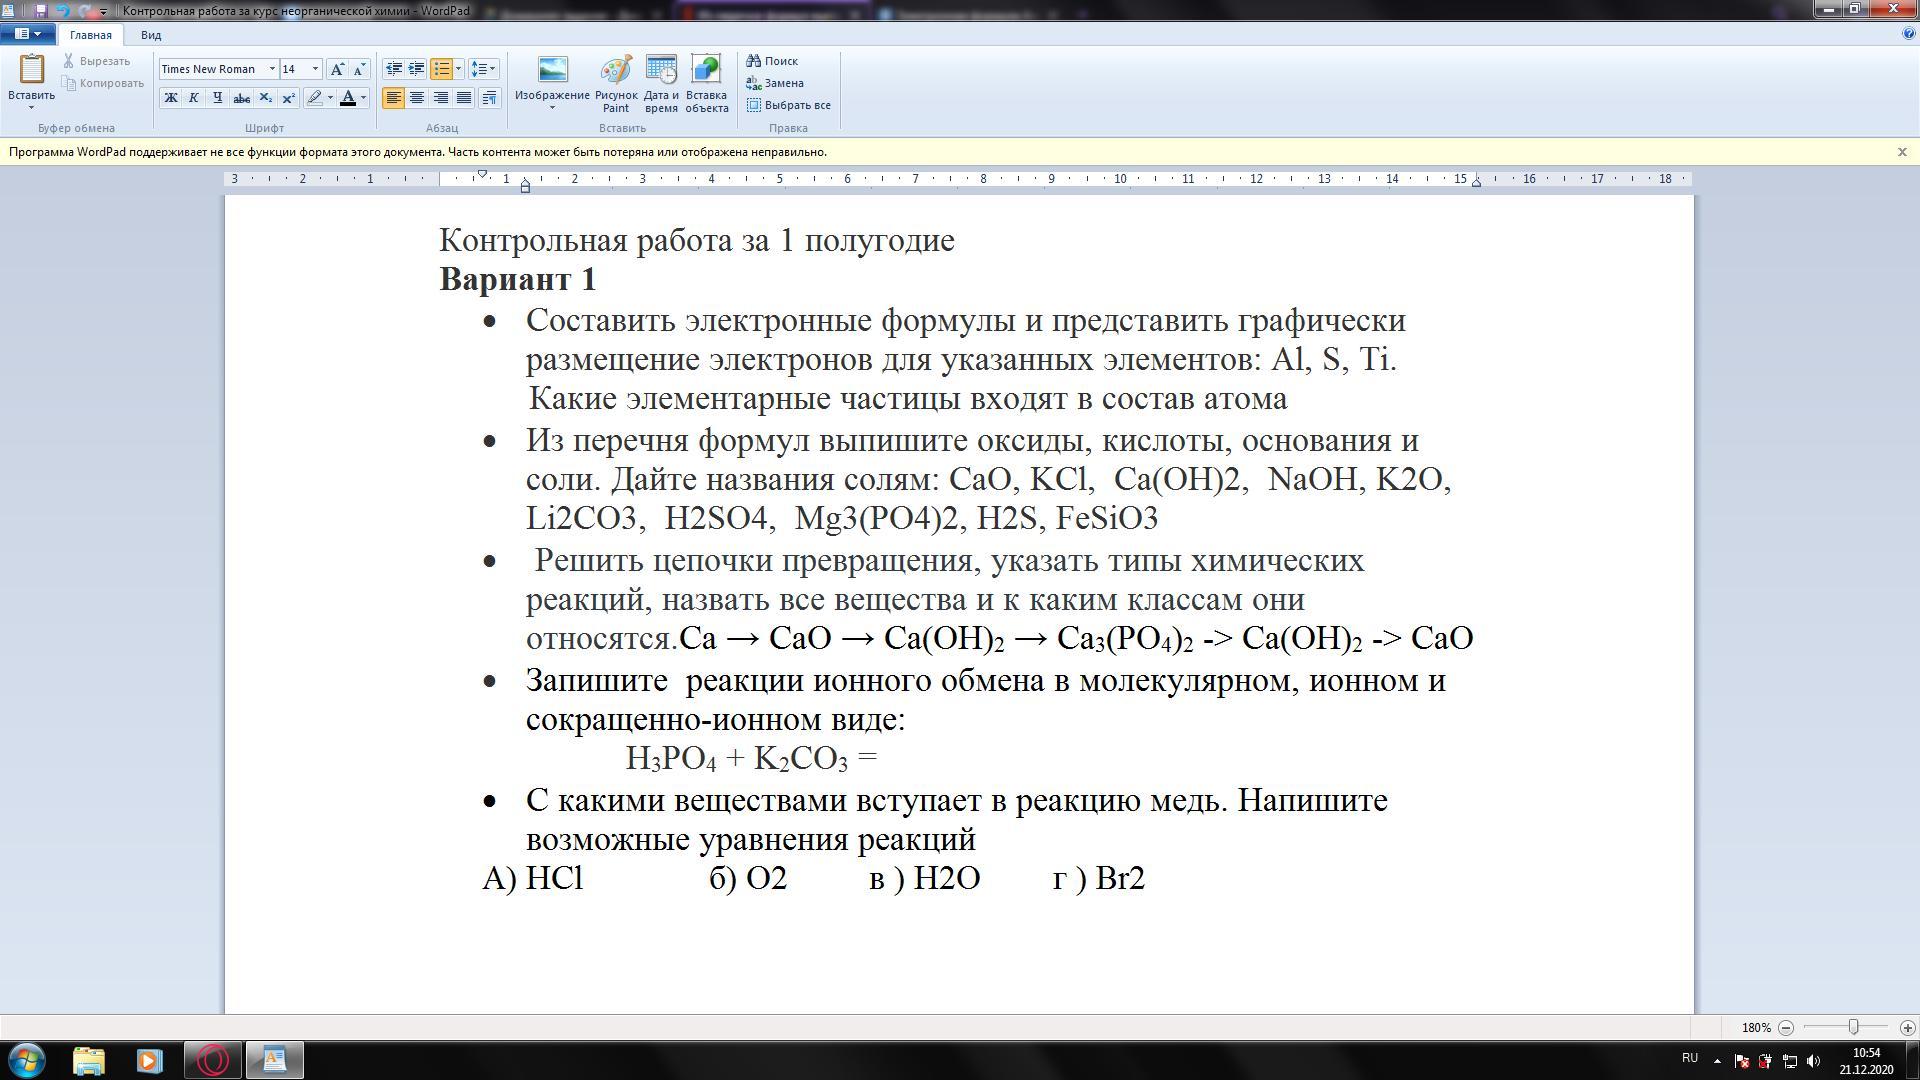The image size is (1920, 1080).
Task: Toggle italic formatting (К)
Action: pyautogui.click(x=194, y=98)
